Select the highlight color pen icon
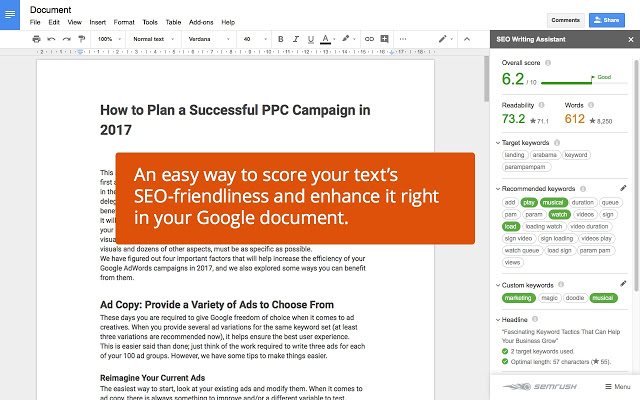Image resolution: width=640 pixels, height=400 pixels. tap(346, 39)
